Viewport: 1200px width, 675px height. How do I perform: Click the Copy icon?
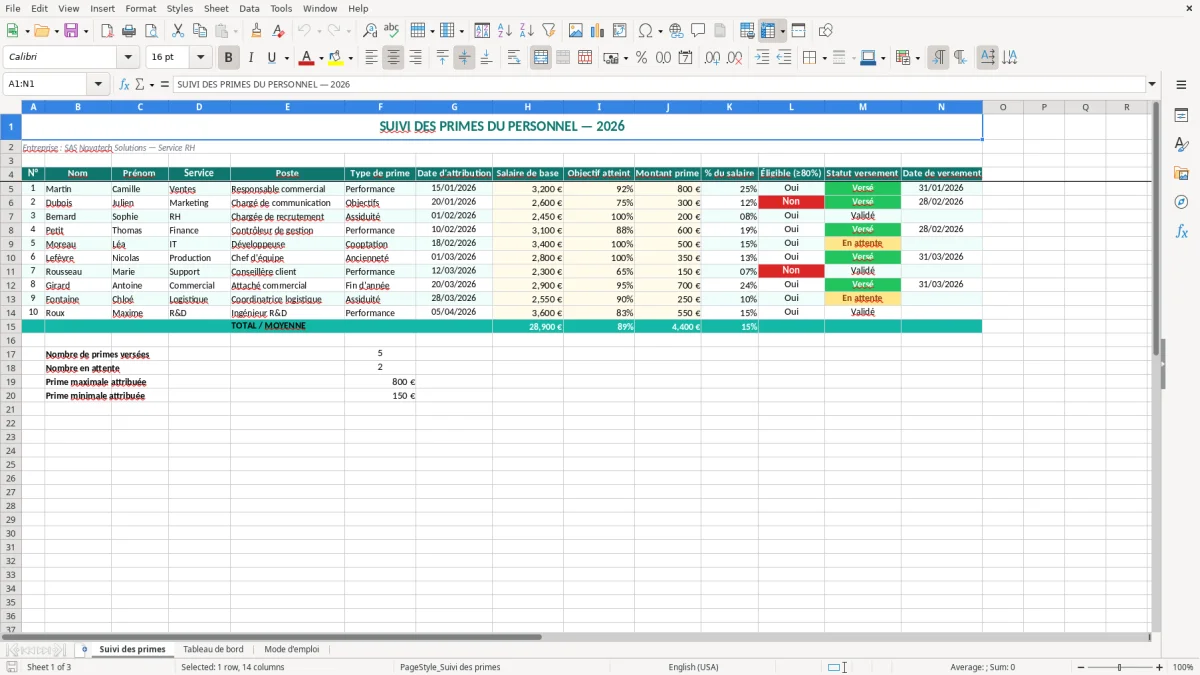click(x=200, y=31)
